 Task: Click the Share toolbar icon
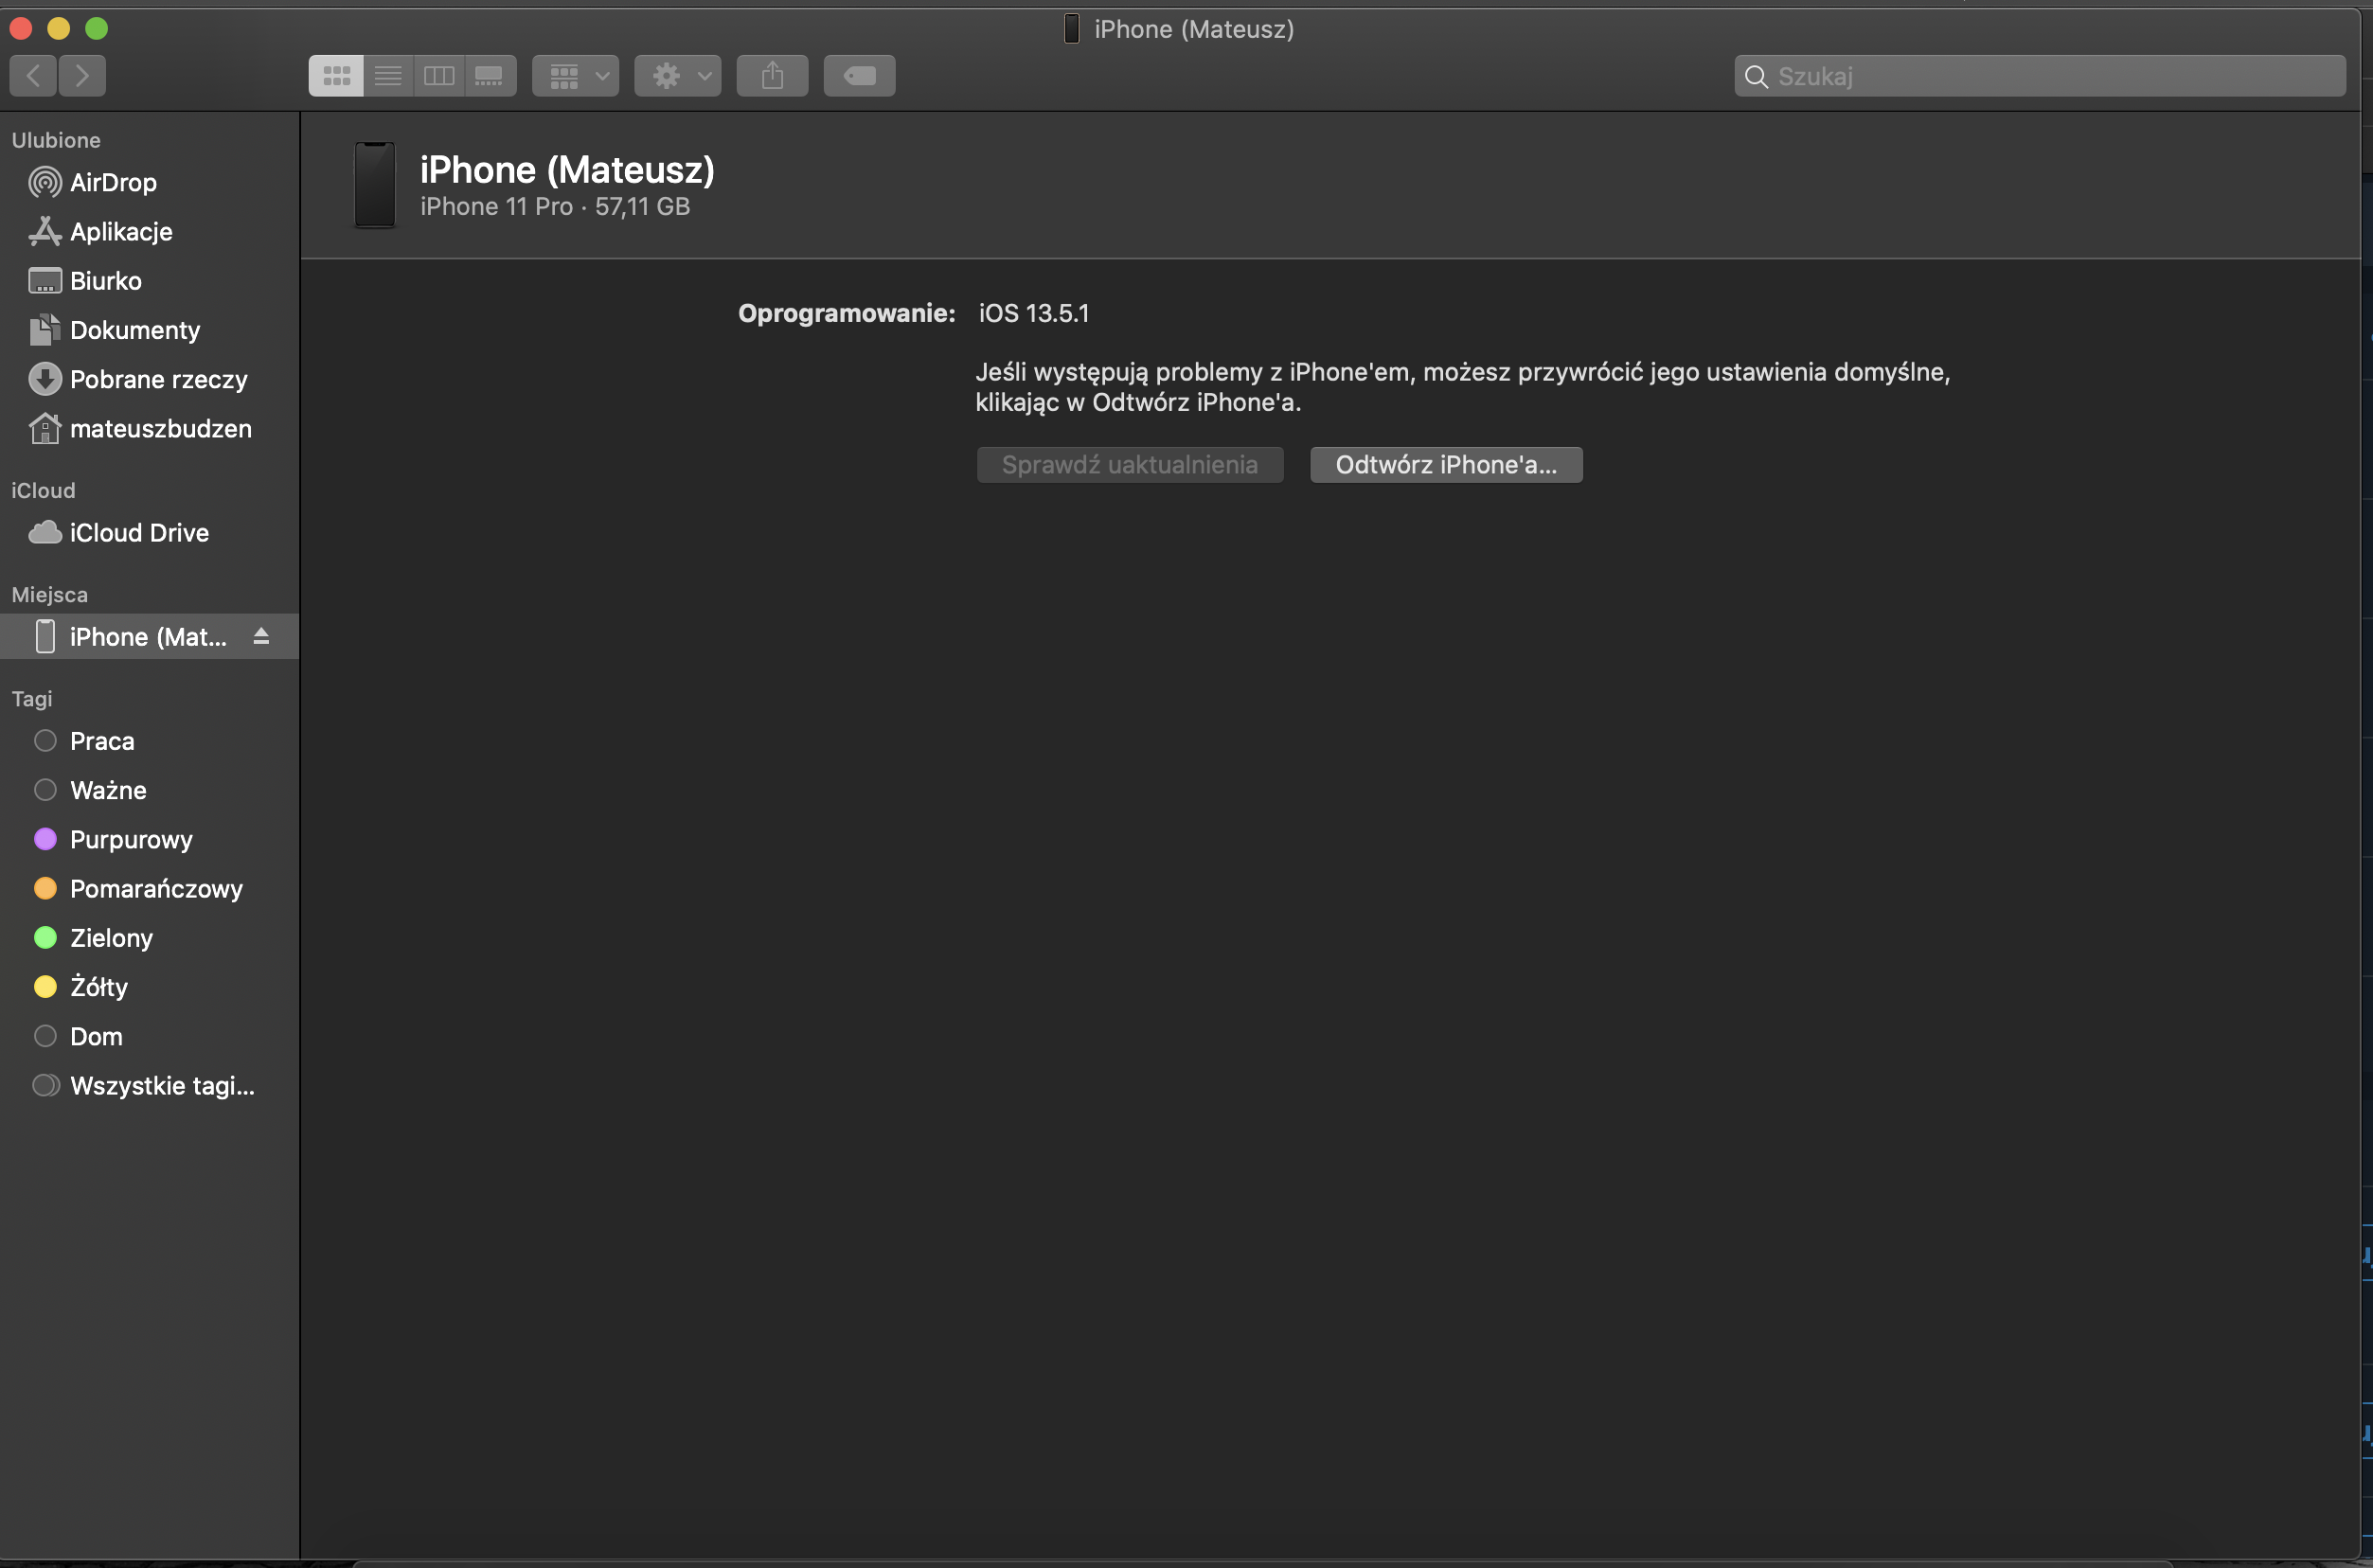(772, 76)
